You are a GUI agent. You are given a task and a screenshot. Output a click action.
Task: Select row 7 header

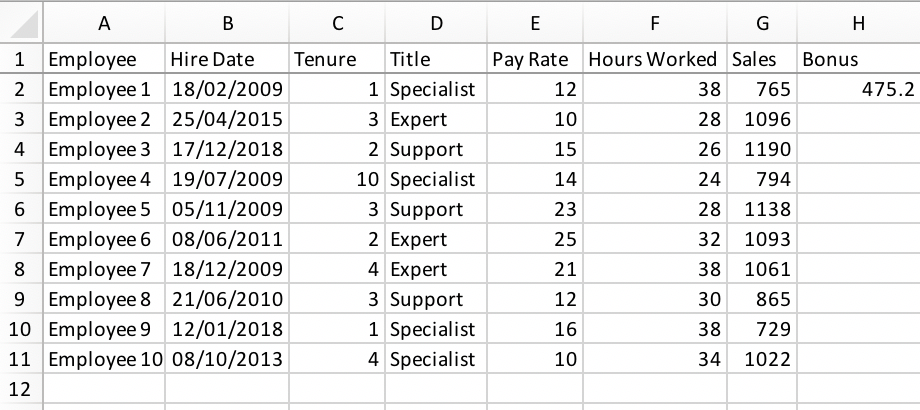pos(21,239)
